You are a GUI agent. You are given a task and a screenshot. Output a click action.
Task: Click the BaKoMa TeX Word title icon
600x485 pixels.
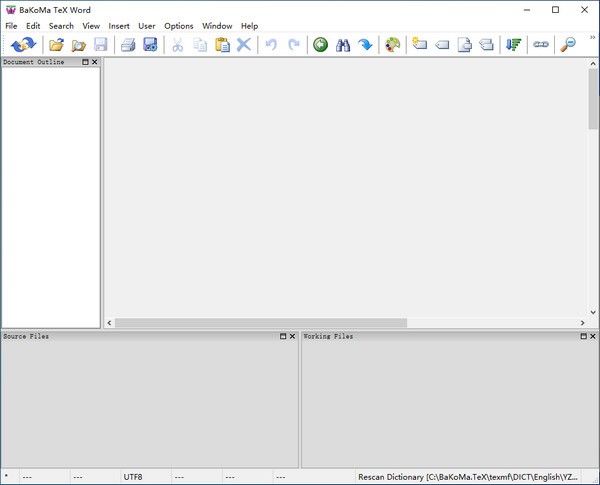click(x=11, y=10)
